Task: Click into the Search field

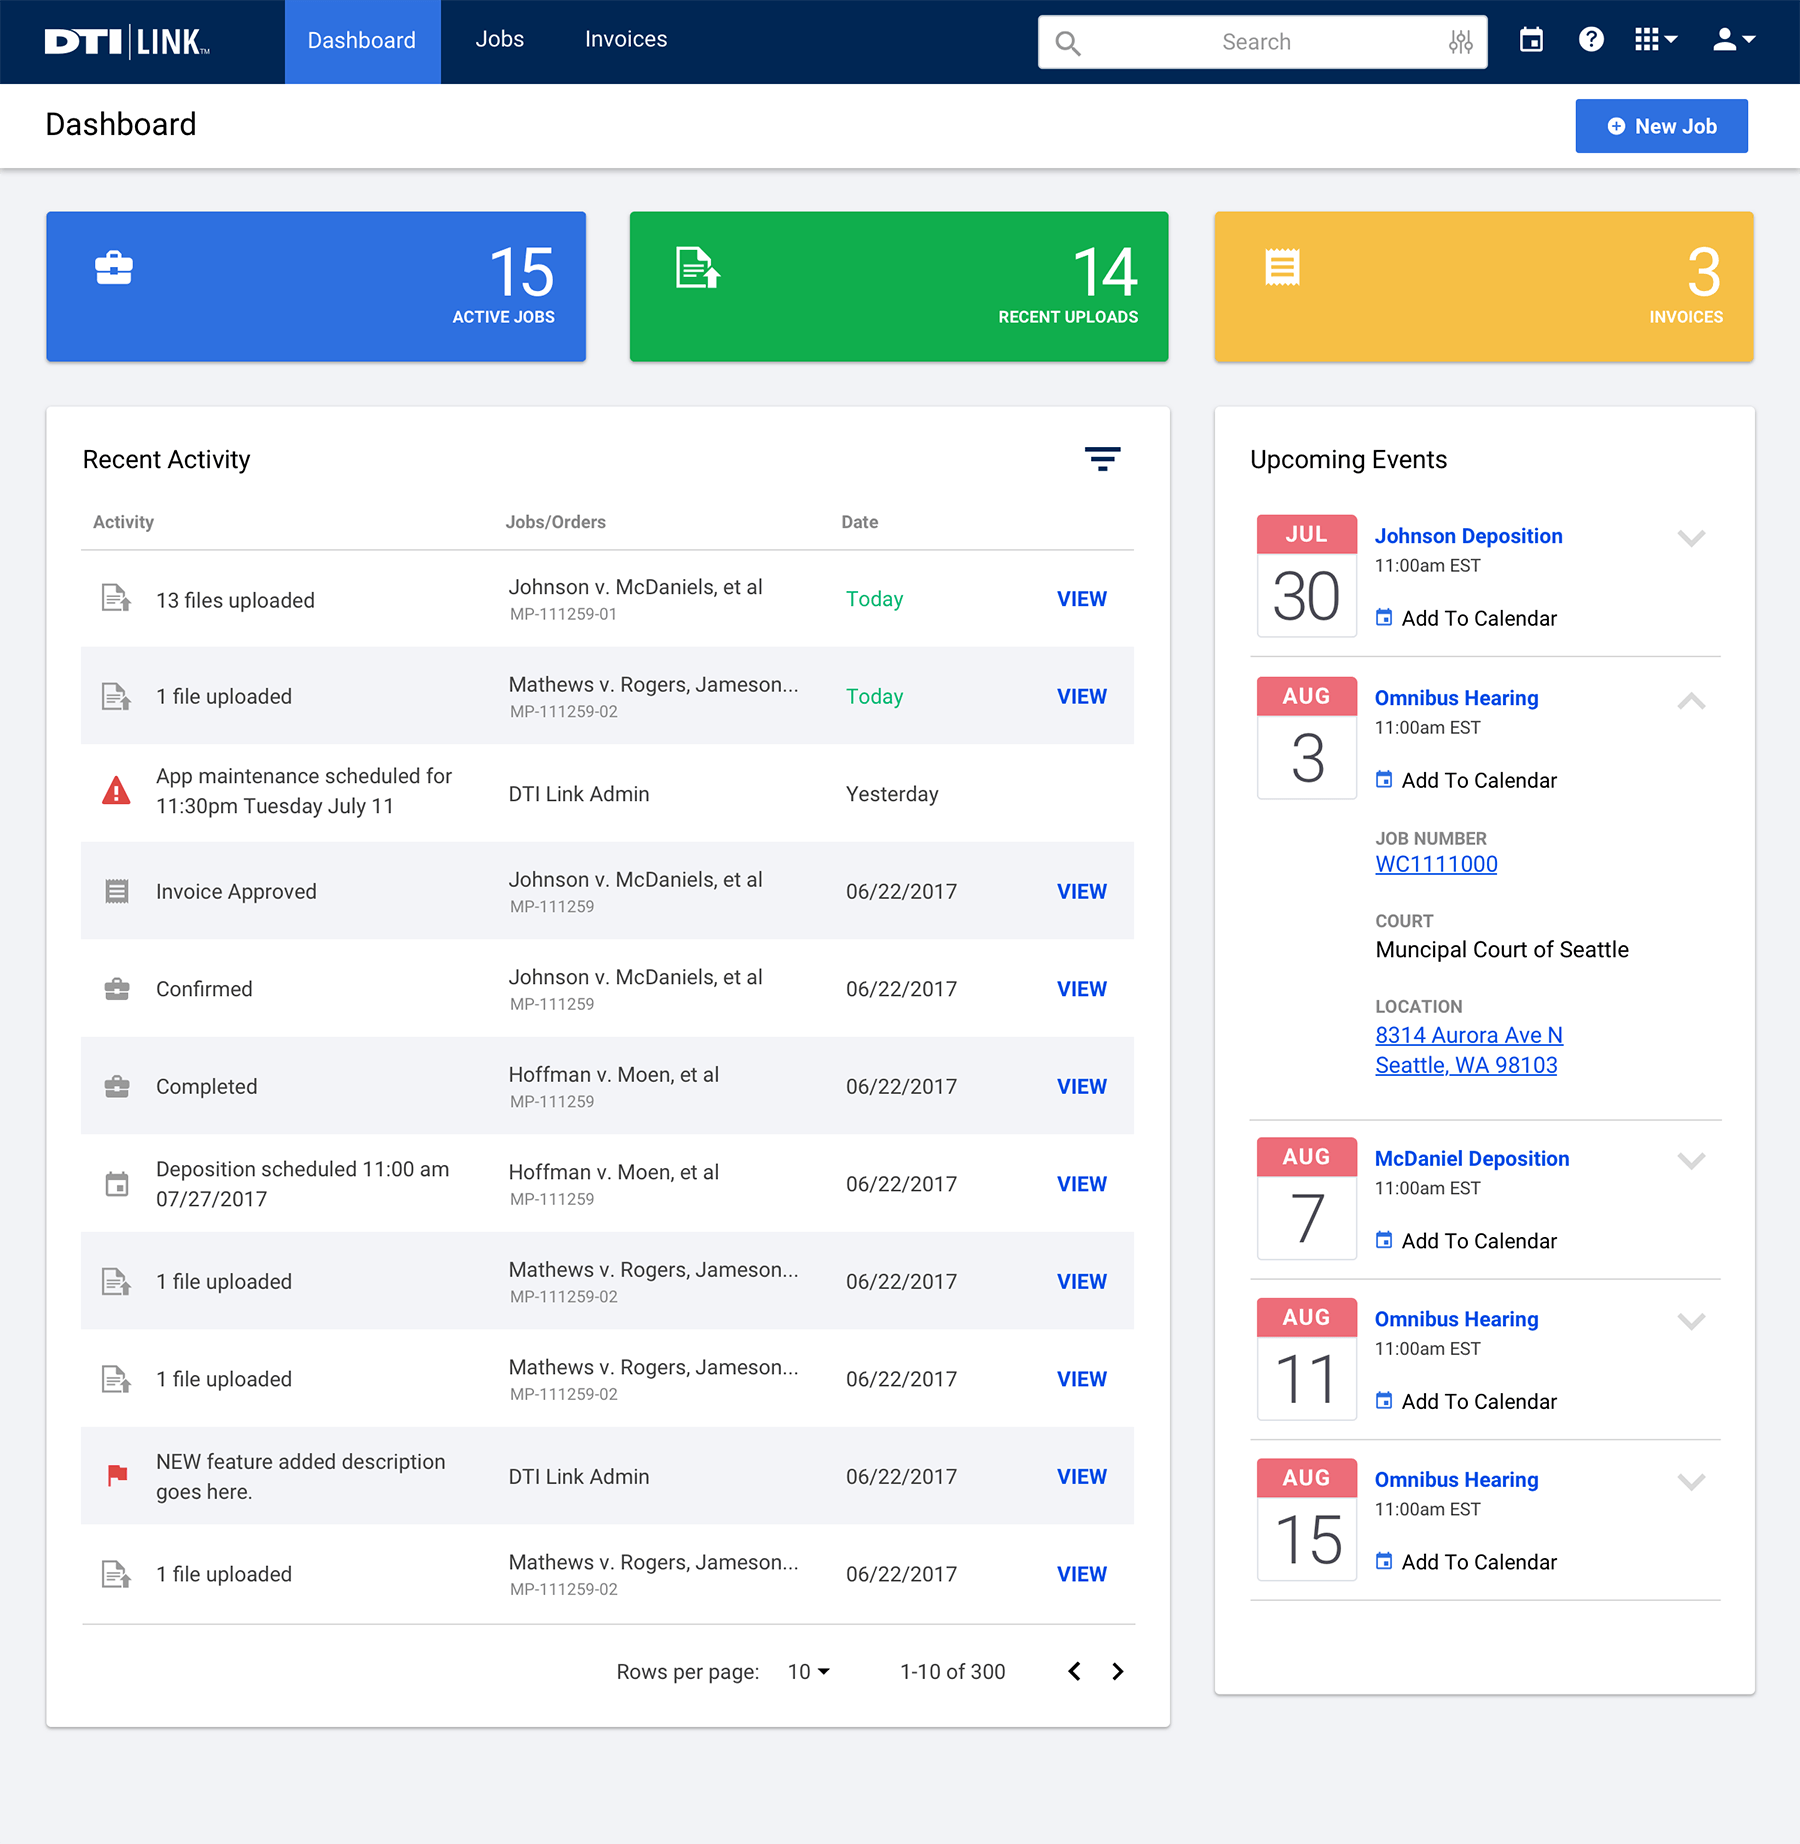Action: tap(1256, 42)
